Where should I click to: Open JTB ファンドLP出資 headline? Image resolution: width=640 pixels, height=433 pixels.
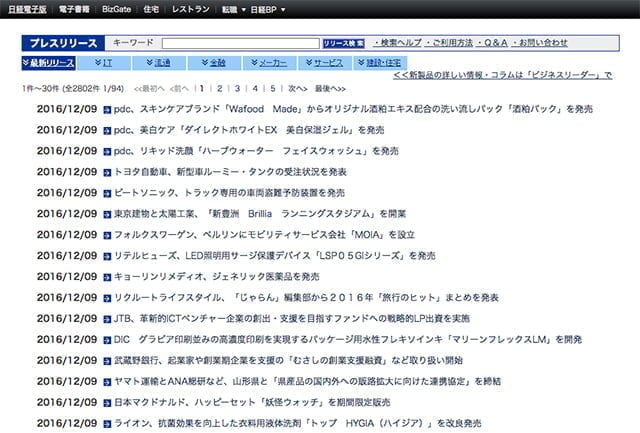tap(291, 319)
